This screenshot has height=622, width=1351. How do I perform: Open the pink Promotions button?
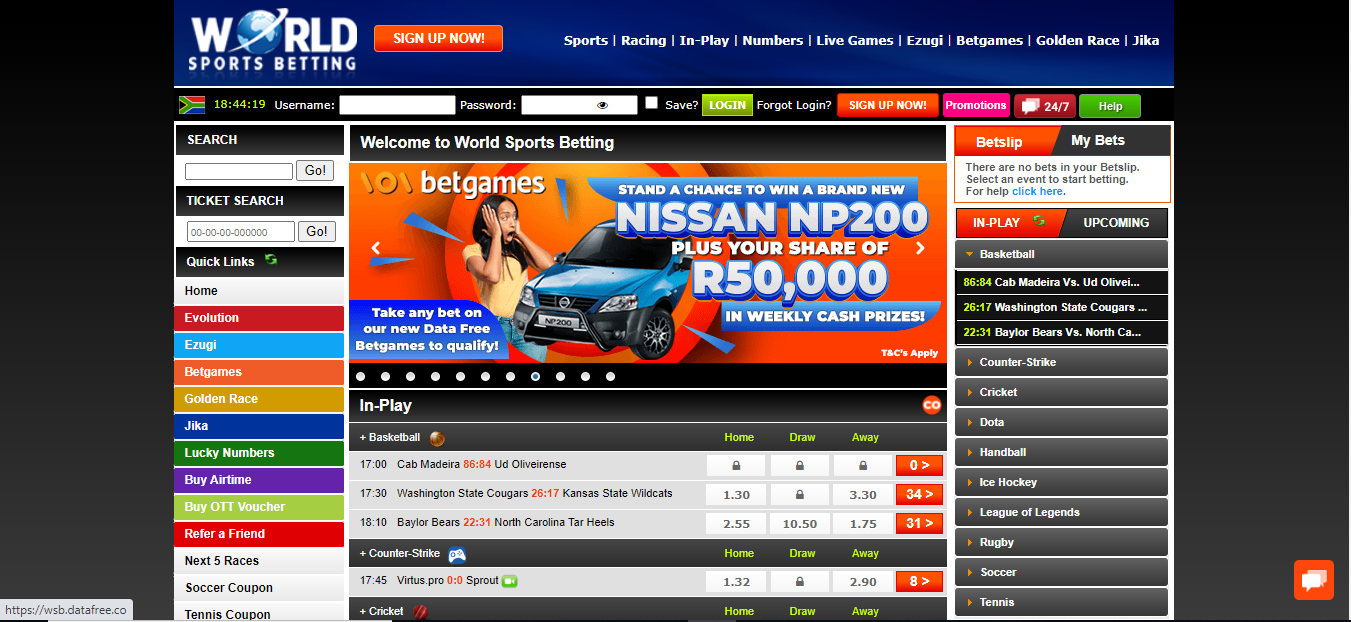point(976,105)
